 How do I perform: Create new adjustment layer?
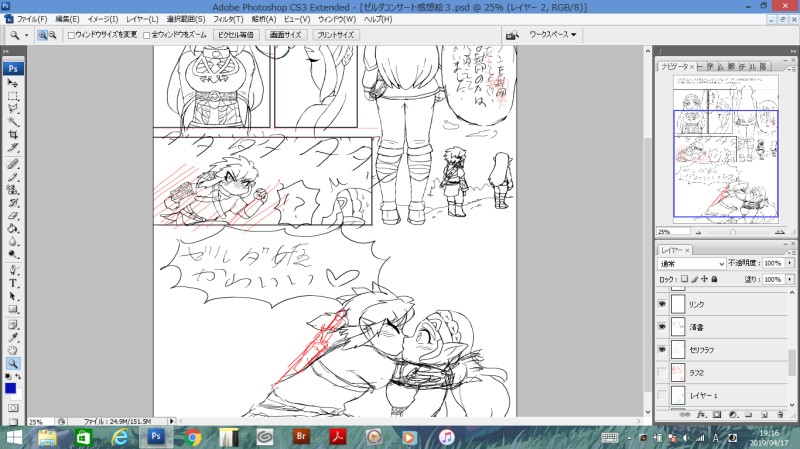click(733, 415)
